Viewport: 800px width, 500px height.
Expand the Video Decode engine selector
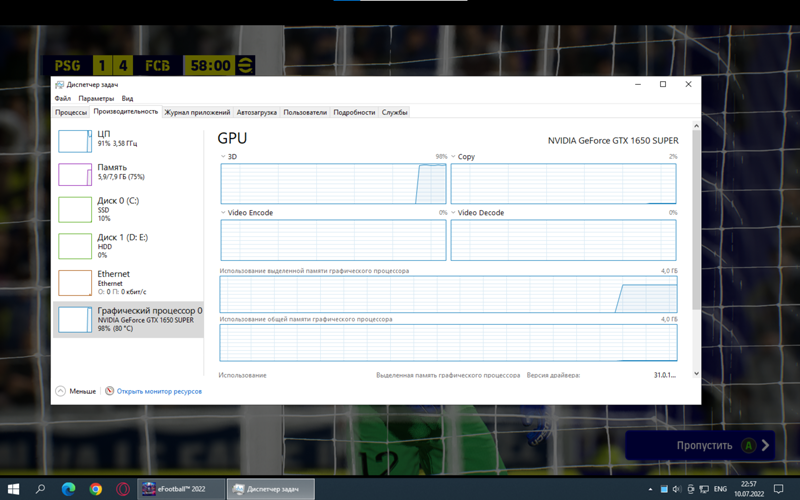(x=454, y=213)
